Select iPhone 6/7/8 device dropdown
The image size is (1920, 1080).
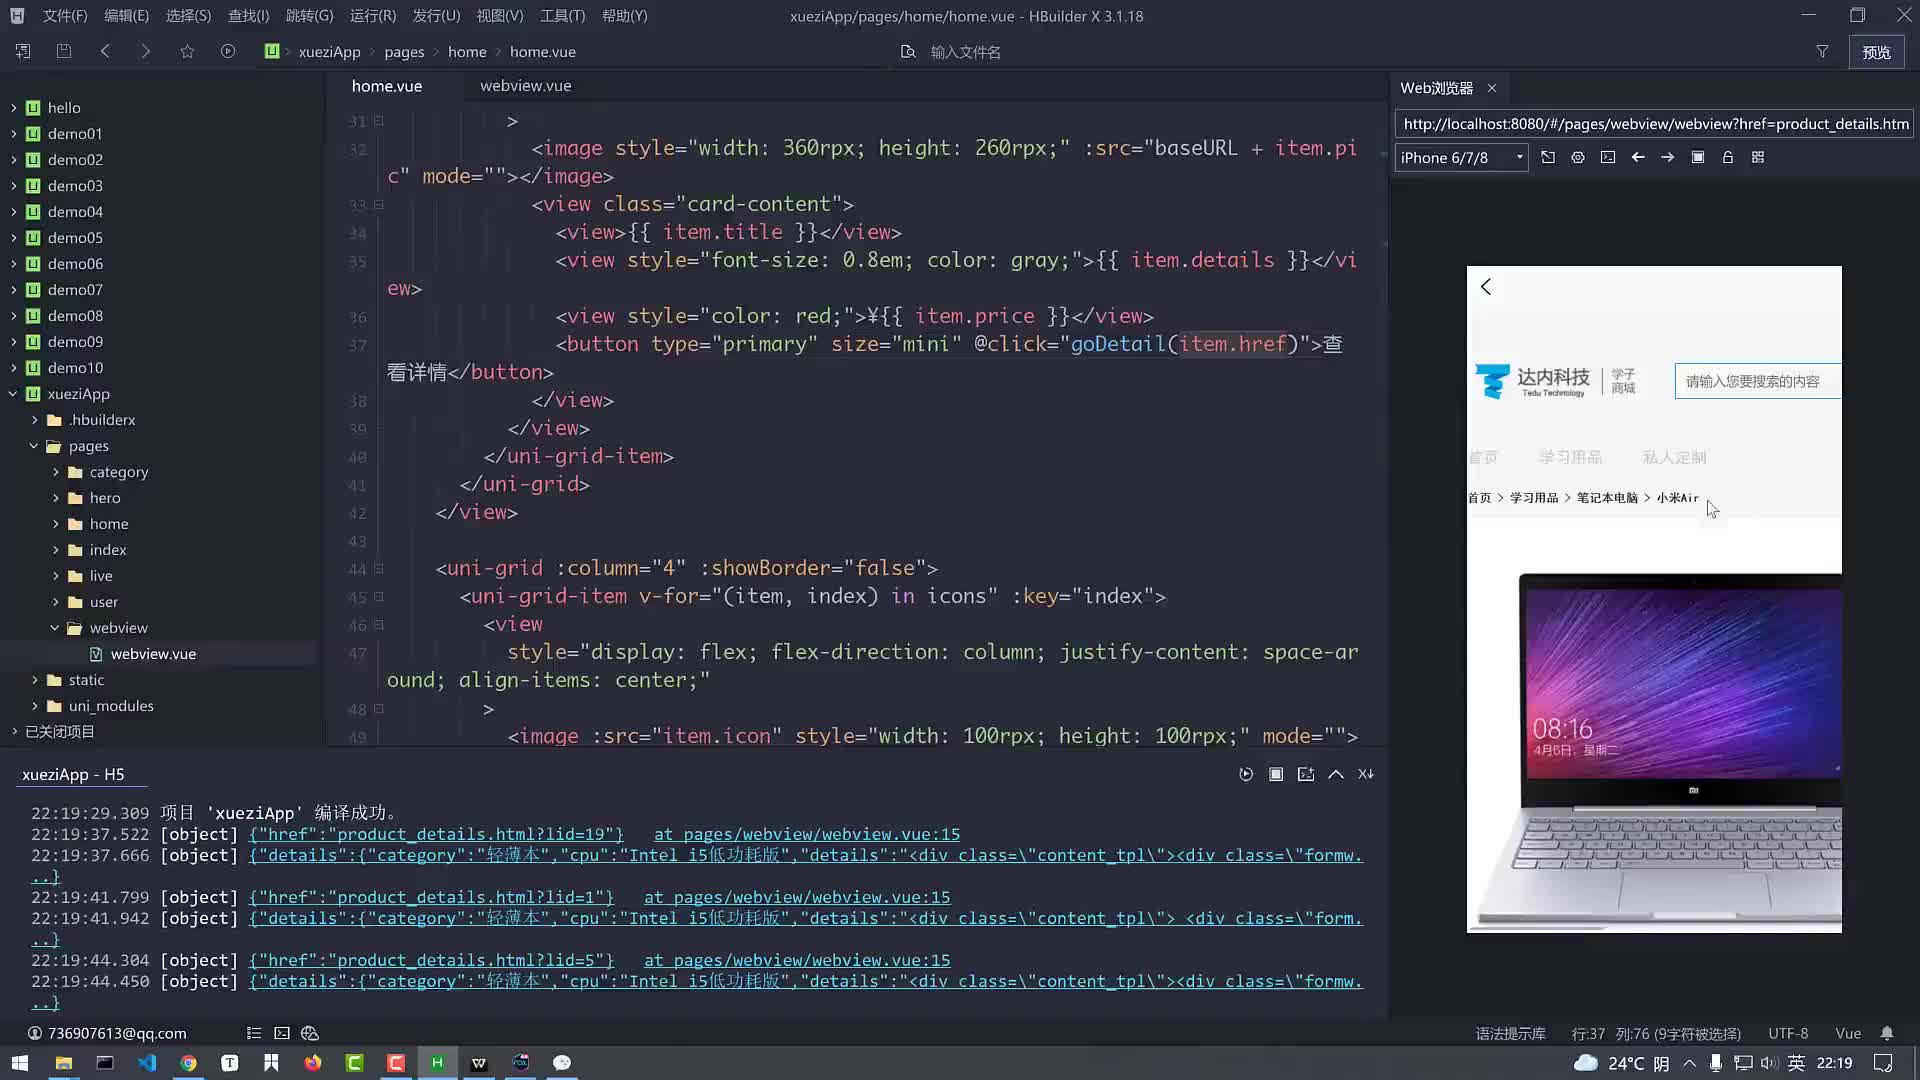1461,157
